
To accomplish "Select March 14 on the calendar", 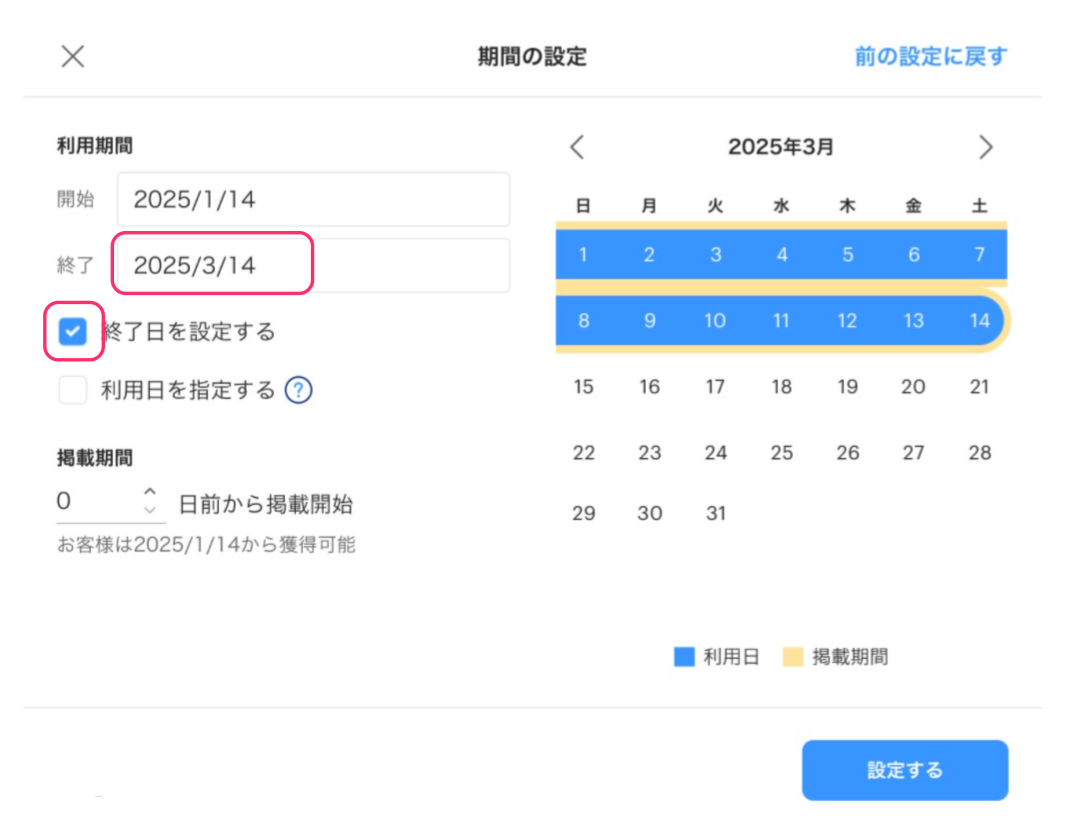I will click(x=980, y=321).
